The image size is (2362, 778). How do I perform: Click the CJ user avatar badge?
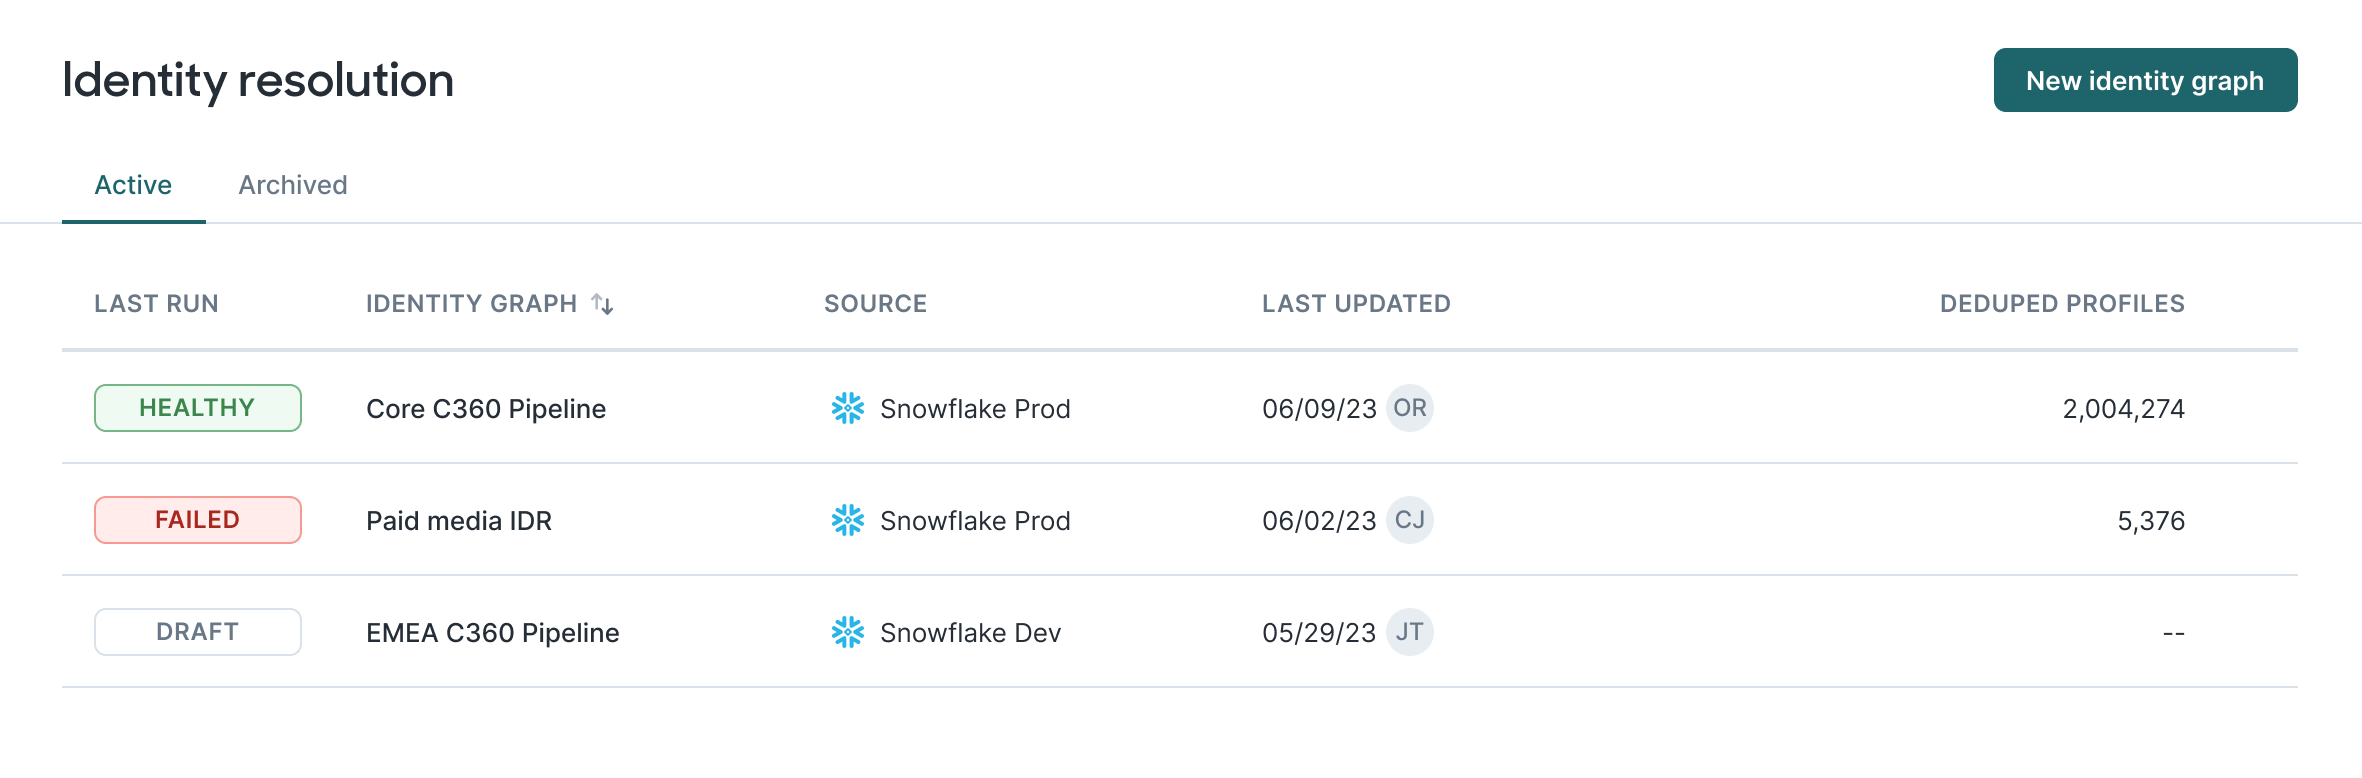(1409, 520)
